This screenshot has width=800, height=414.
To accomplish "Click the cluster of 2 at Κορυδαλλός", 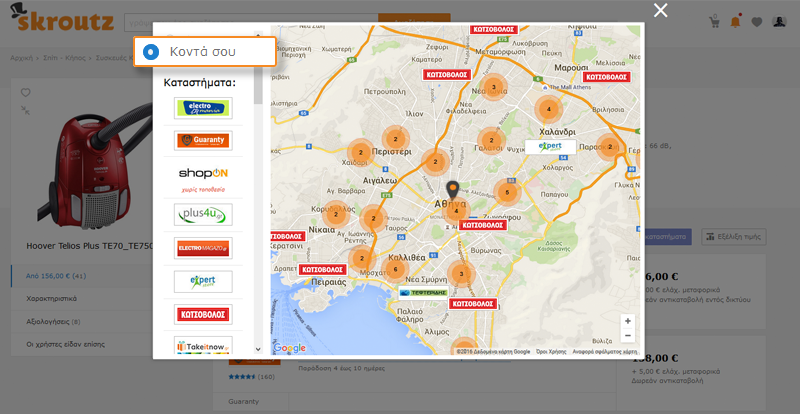I will coord(336,214).
